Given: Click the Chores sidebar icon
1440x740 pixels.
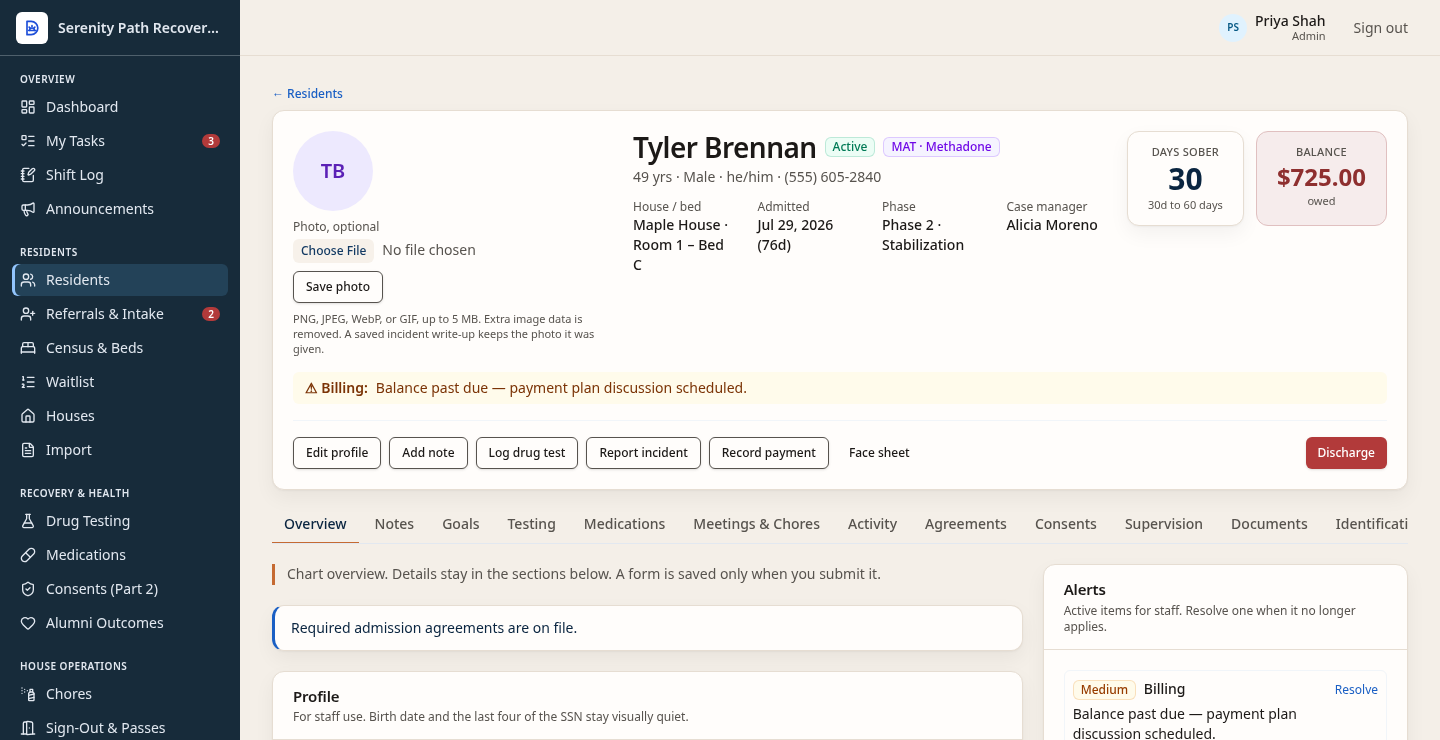Looking at the screenshot, I should 28,694.
